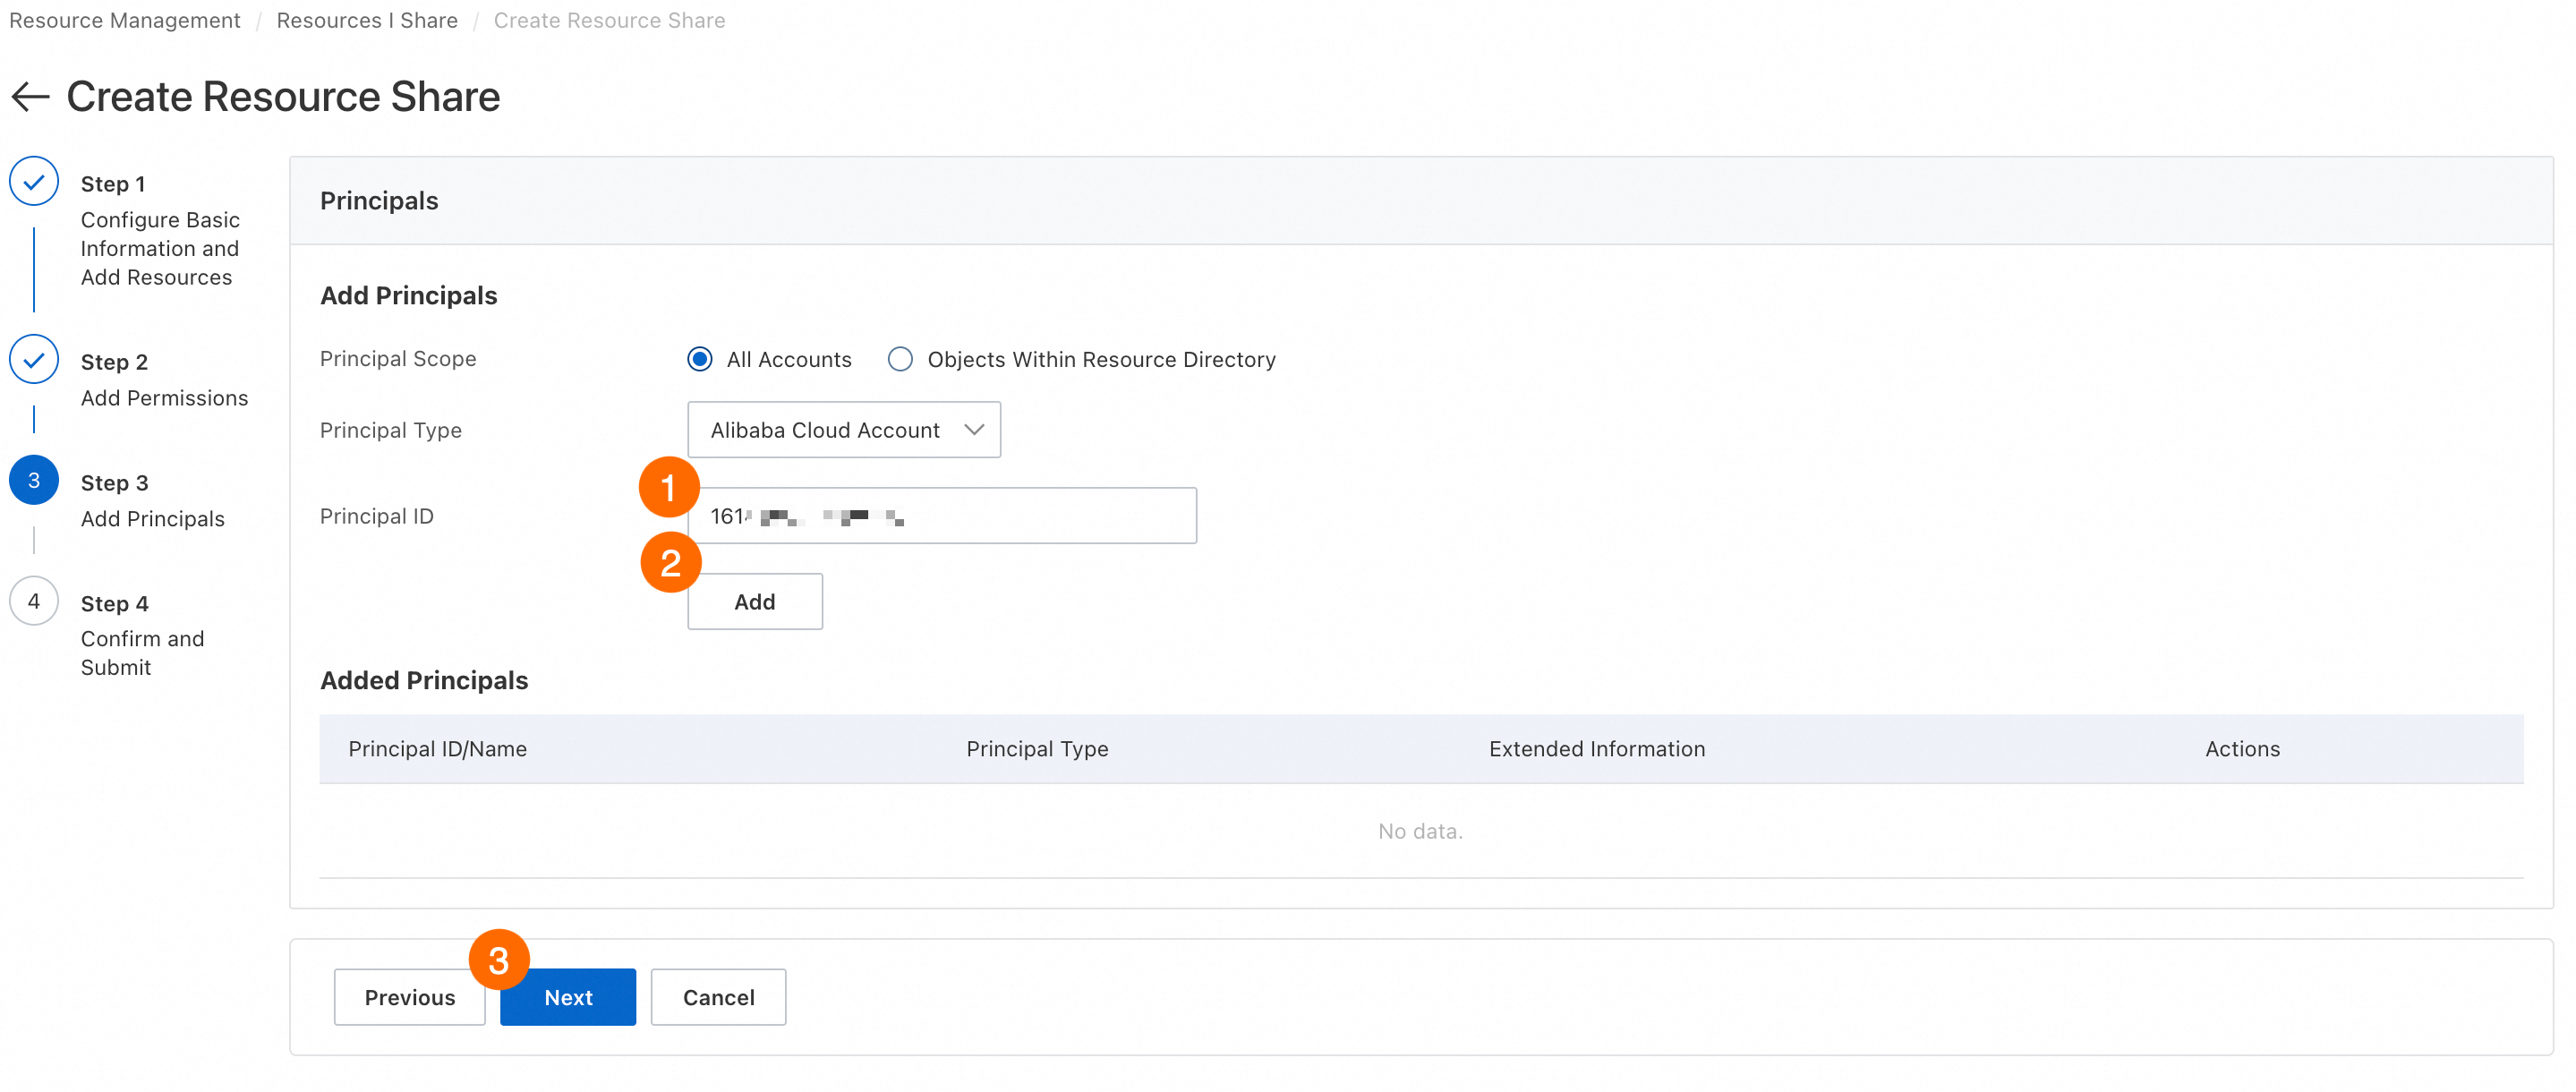Image resolution: width=2576 pixels, height=1092 pixels.
Task: Click the orange callout badge numbered 2
Action: (x=670, y=563)
